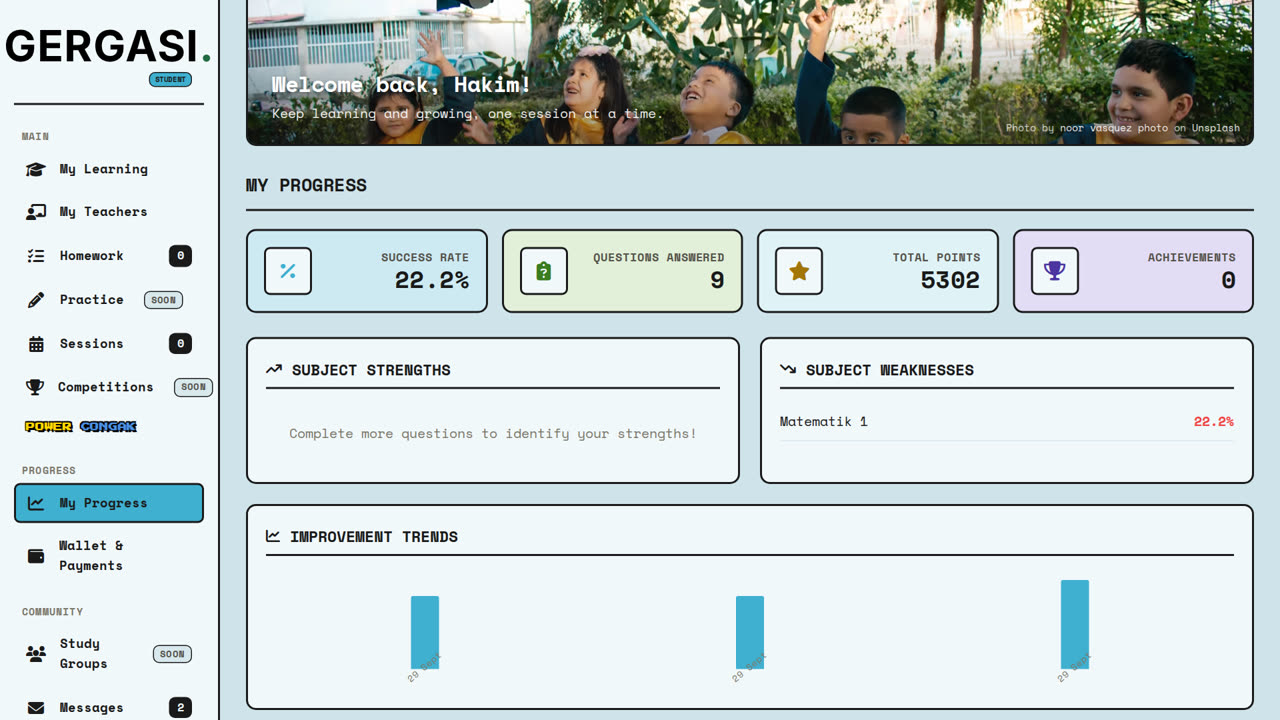Screen dimensions: 1280x720
Task: Click the Questions Answered clipboard icon
Action: coord(544,271)
